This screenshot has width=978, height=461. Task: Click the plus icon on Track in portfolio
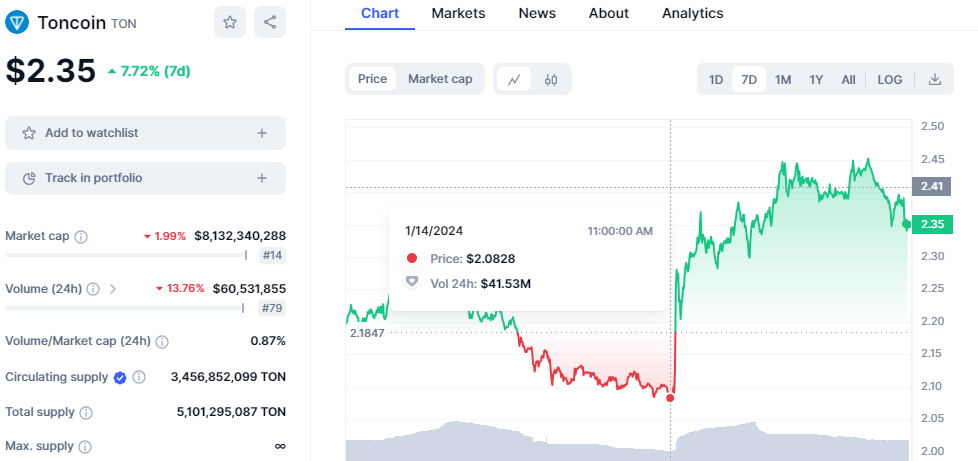(262, 178)
